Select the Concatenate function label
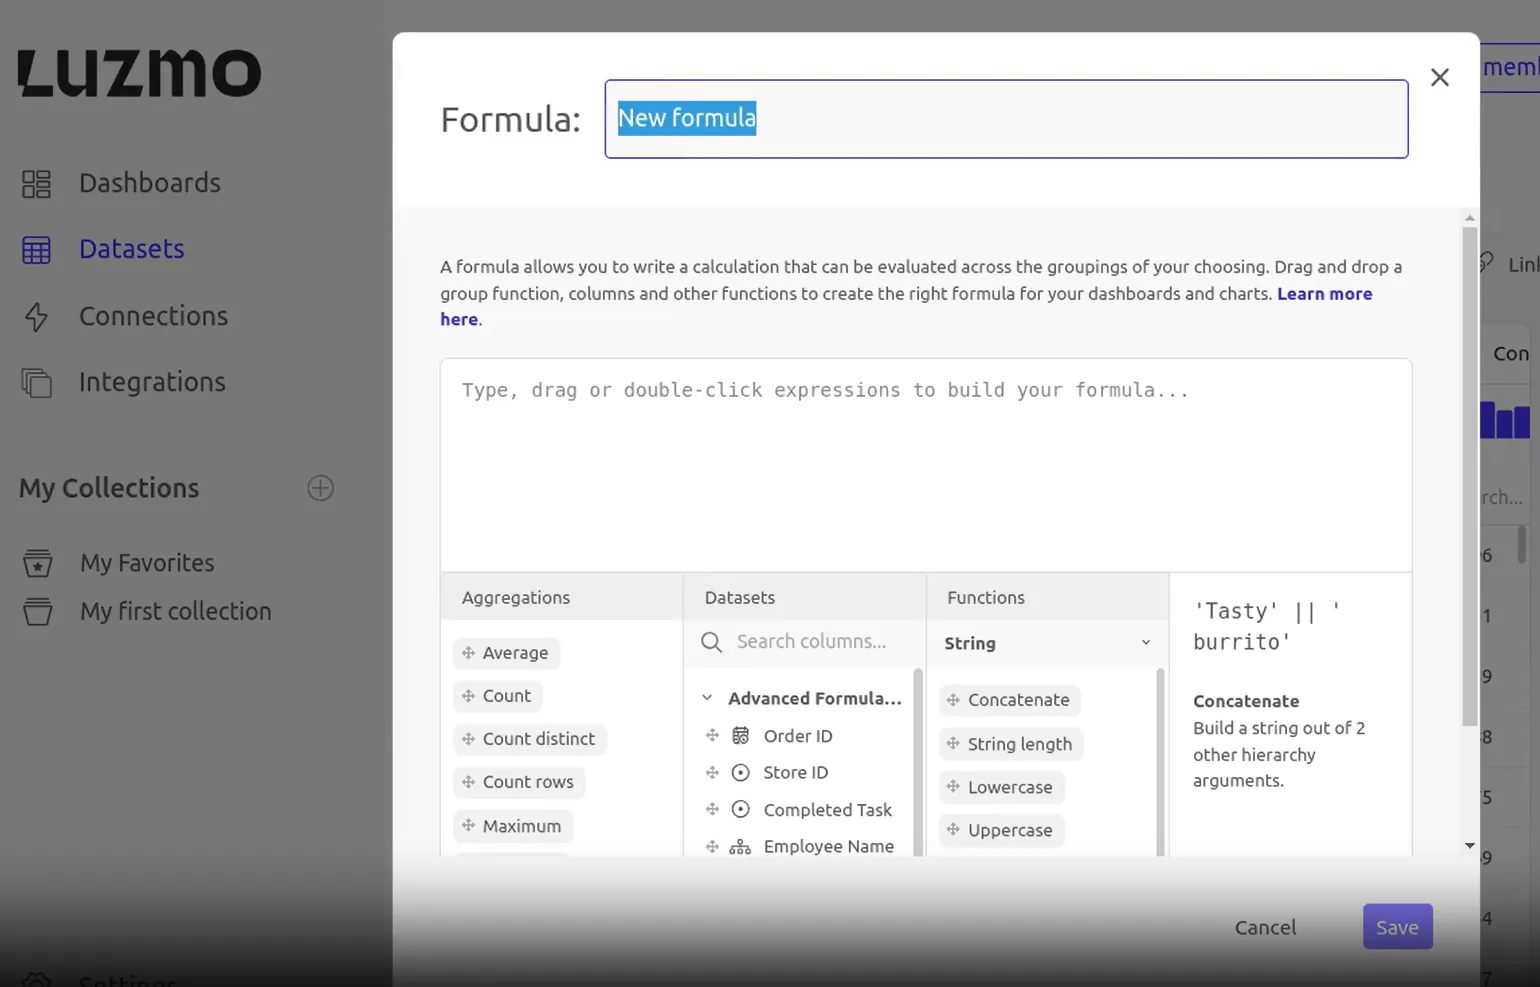Screen dimensions: 1540x987 [1018, 700]
